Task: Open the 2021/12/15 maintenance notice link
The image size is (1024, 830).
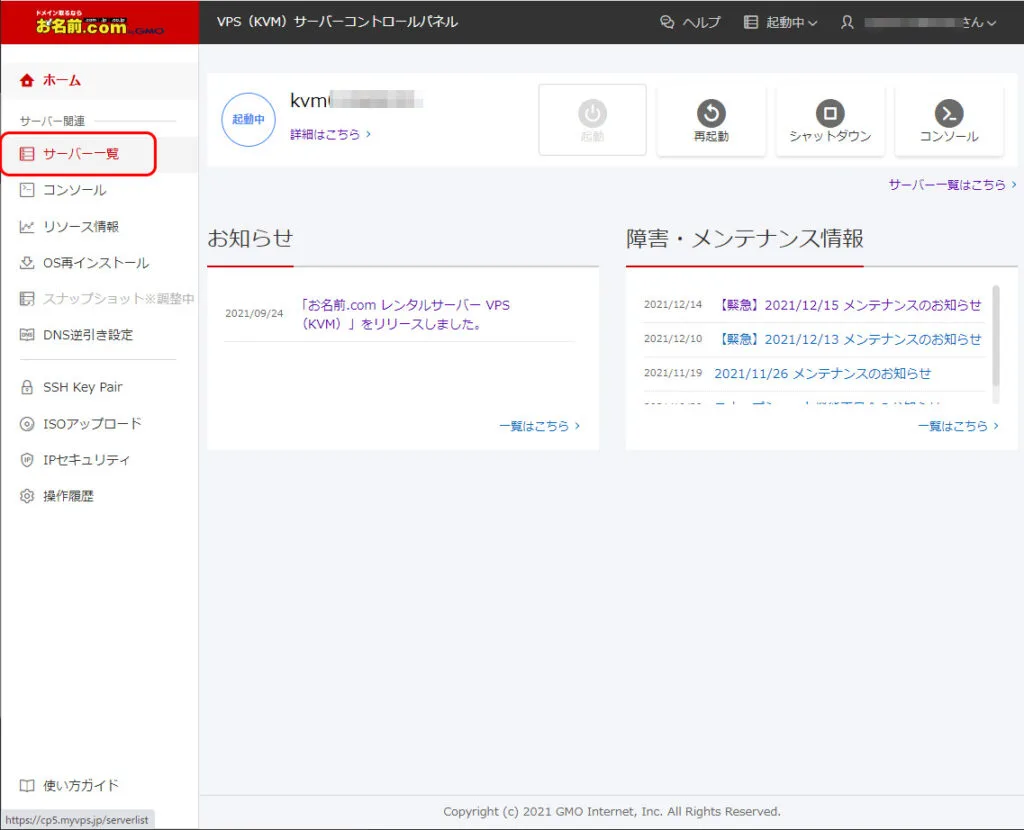Action: 850,305
